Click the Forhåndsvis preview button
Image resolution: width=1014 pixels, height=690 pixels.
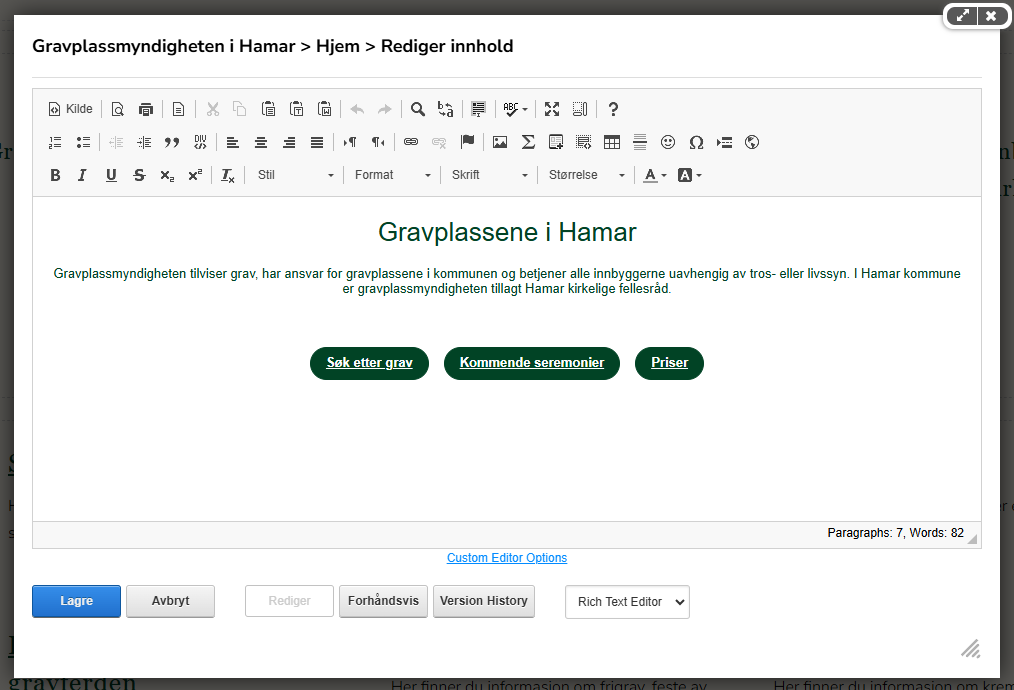point(383,601)
